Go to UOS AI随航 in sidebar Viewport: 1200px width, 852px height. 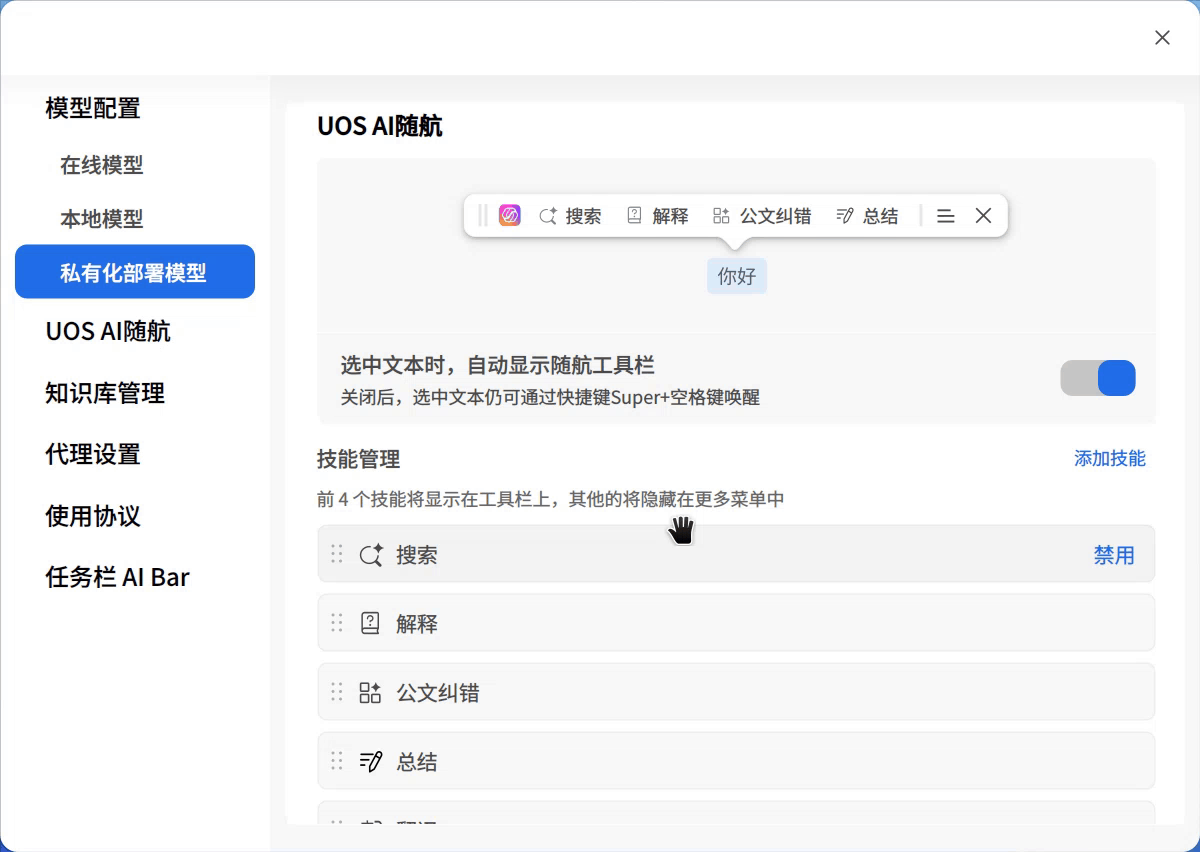pyautogui.click(x=108, y=331)
